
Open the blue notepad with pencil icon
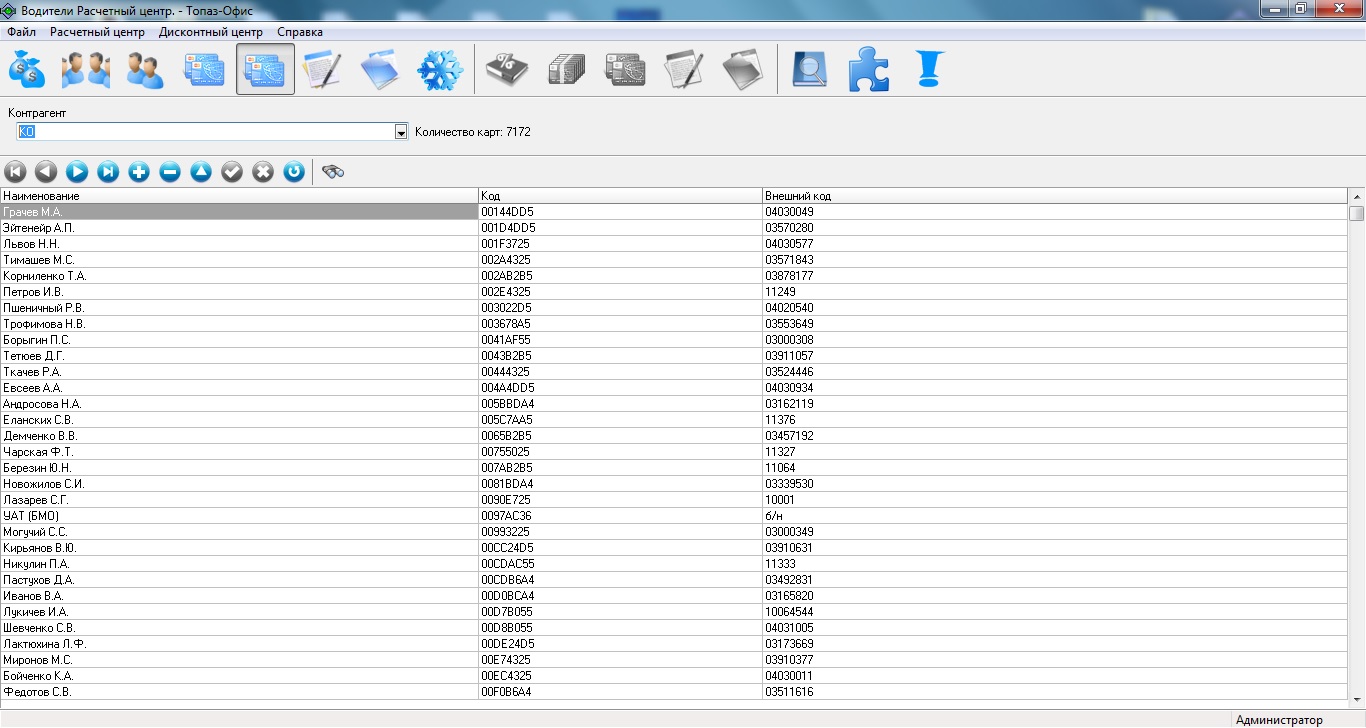[322, 69]
